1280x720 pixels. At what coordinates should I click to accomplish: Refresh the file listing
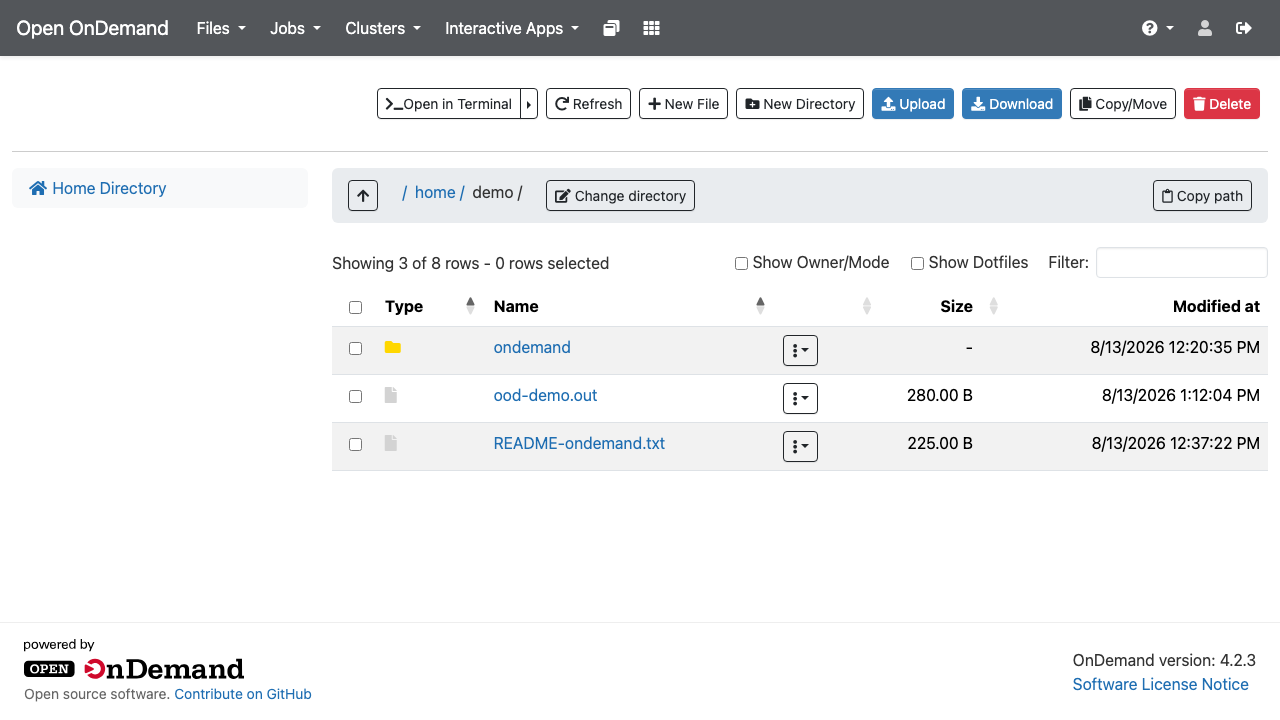click(x=588, y=104)
